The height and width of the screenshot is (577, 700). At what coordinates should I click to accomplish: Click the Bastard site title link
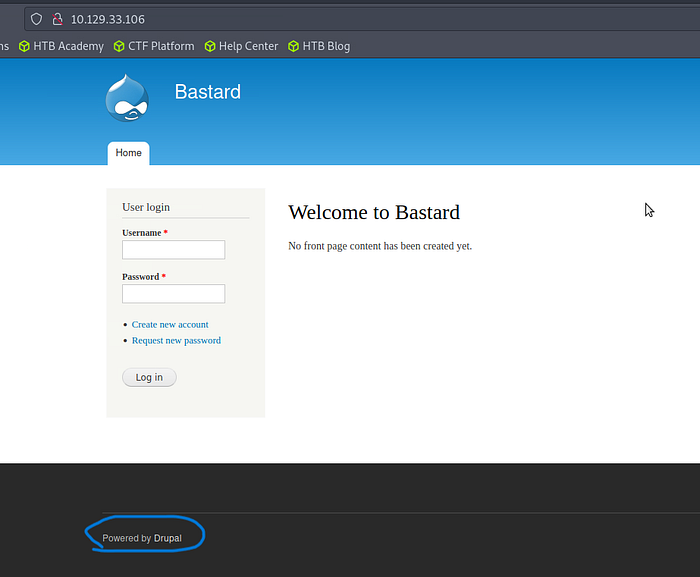pyautogui.click(x=208, y=92)
